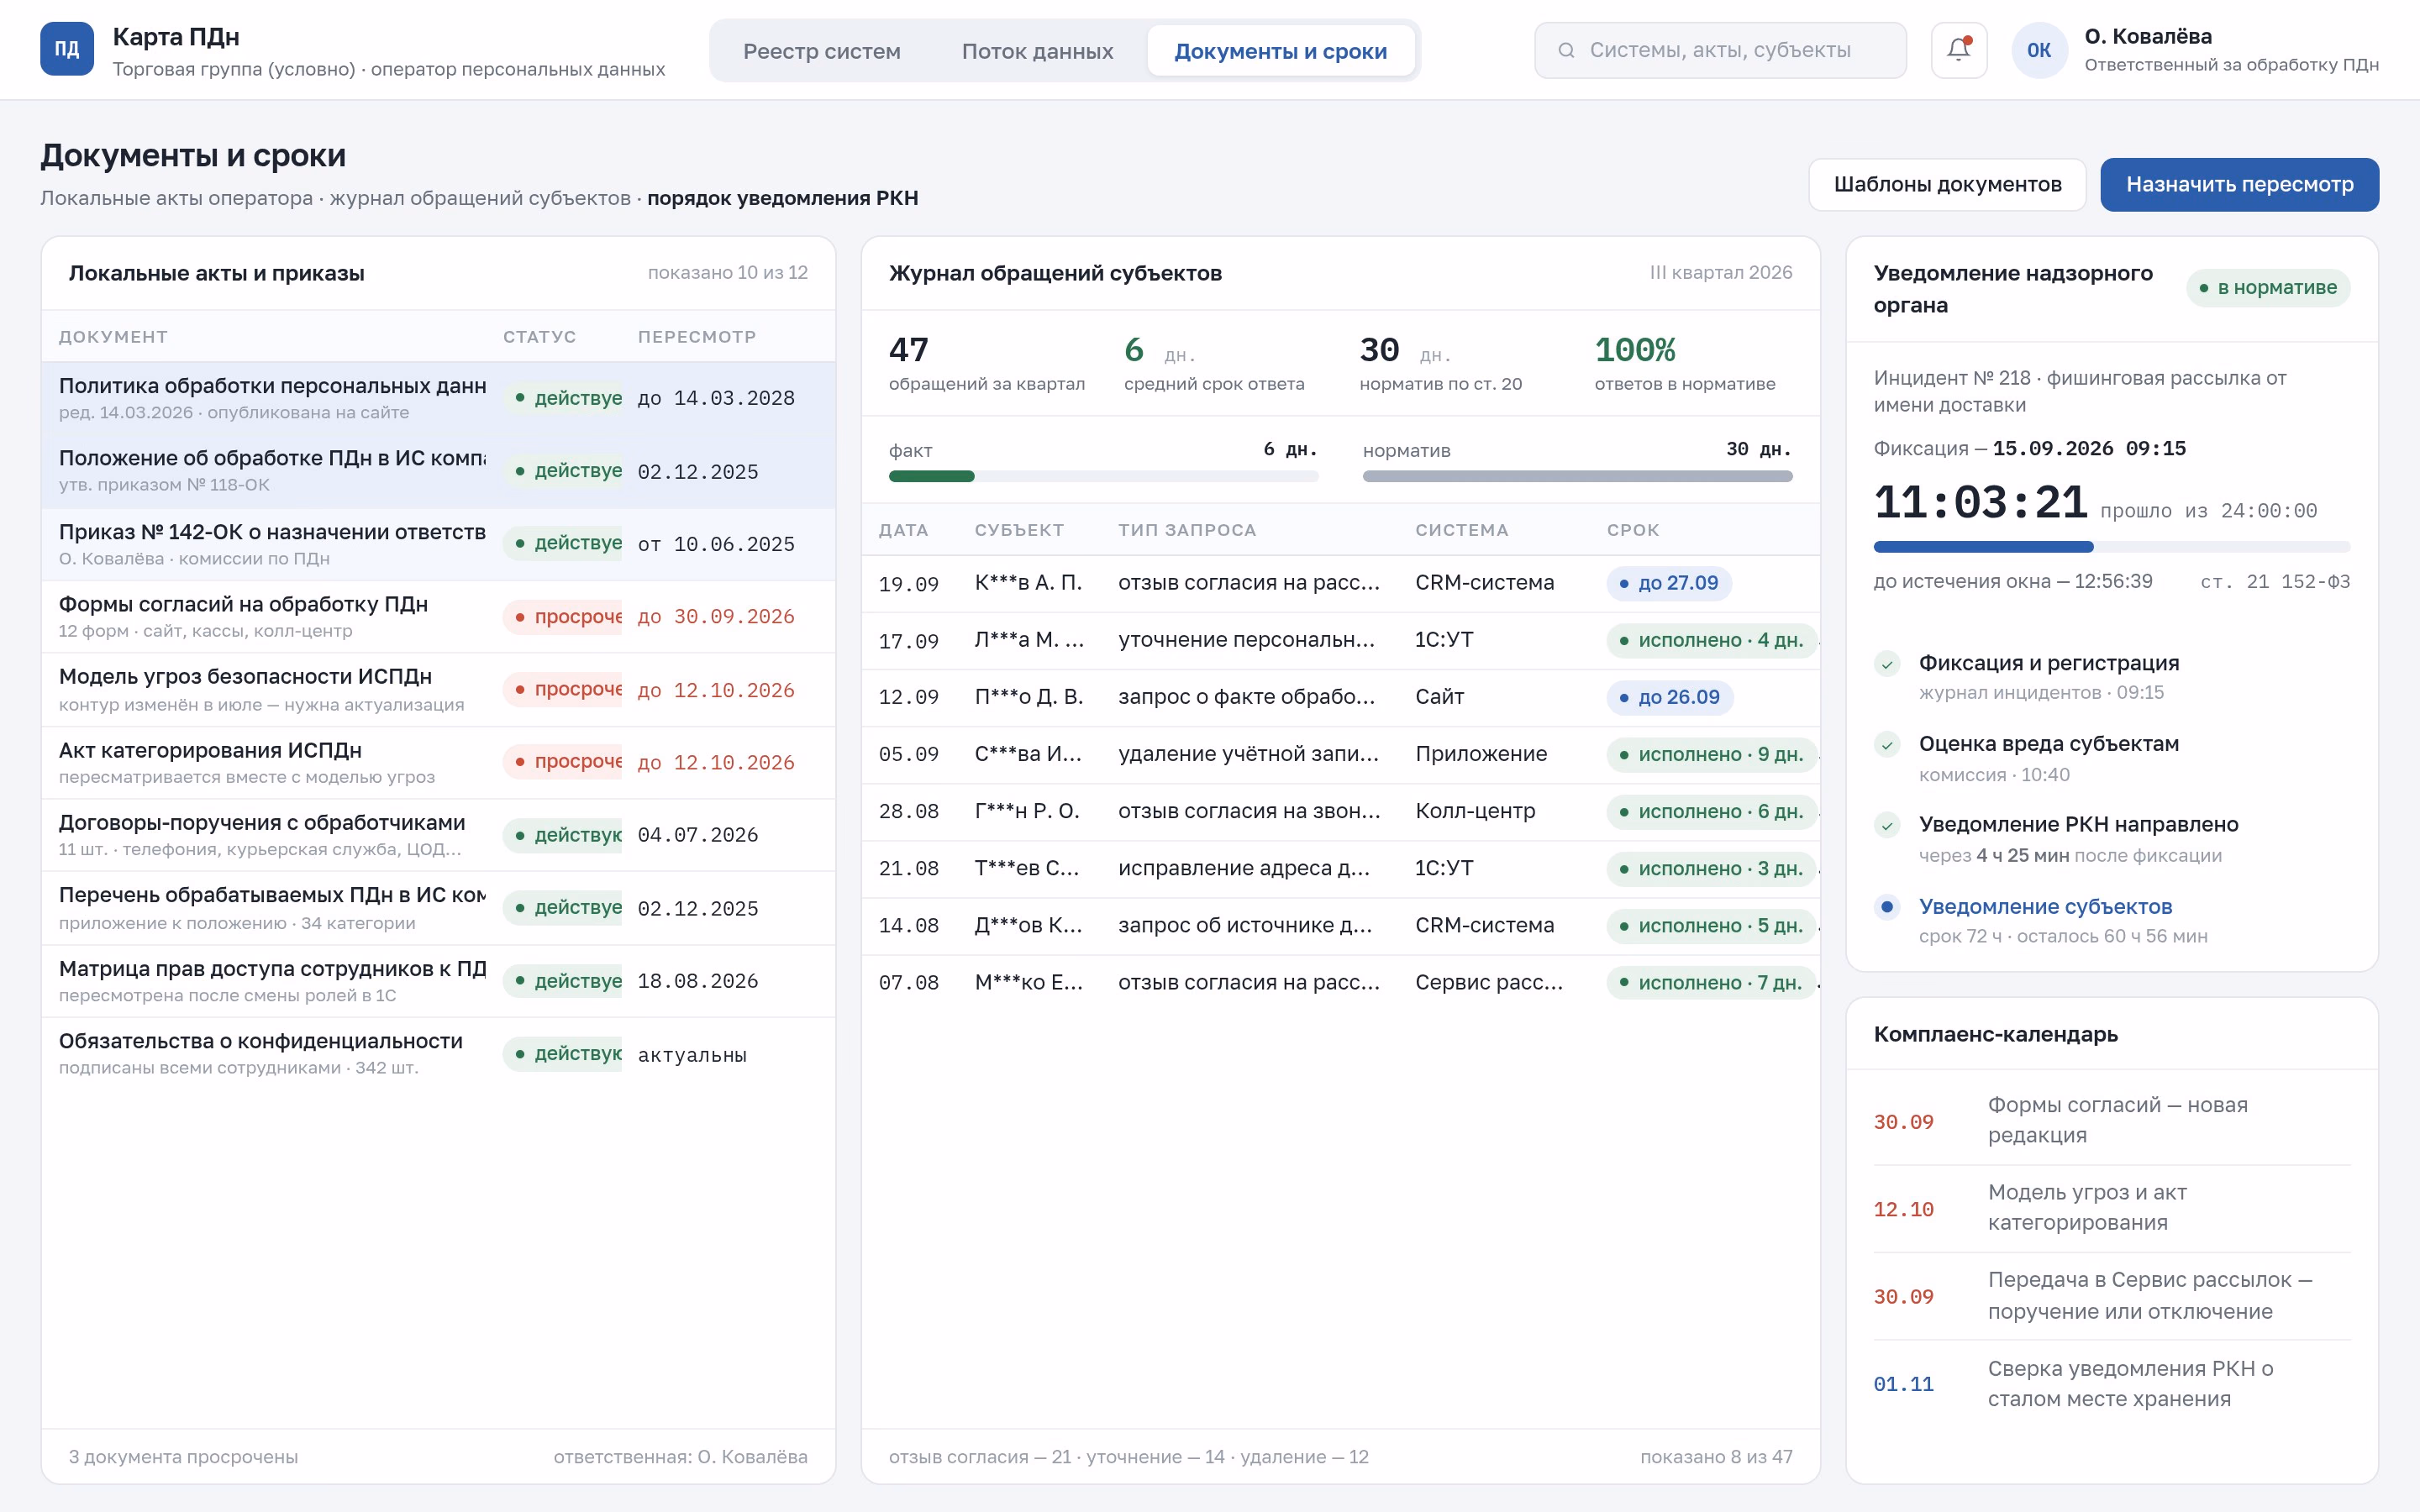Screen dimensions: 2420x1512
Task: Click Шаблоны документов button
Action: 1947,185
